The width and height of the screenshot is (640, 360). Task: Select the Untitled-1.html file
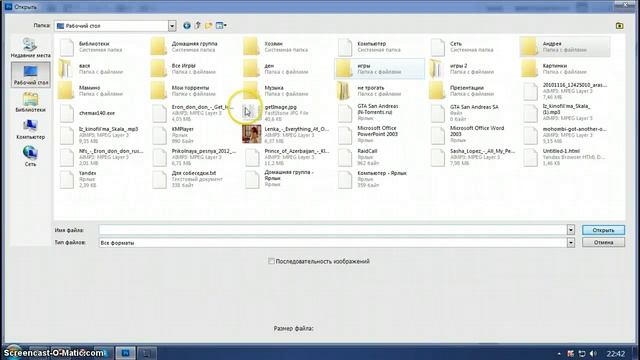(564, 157)
